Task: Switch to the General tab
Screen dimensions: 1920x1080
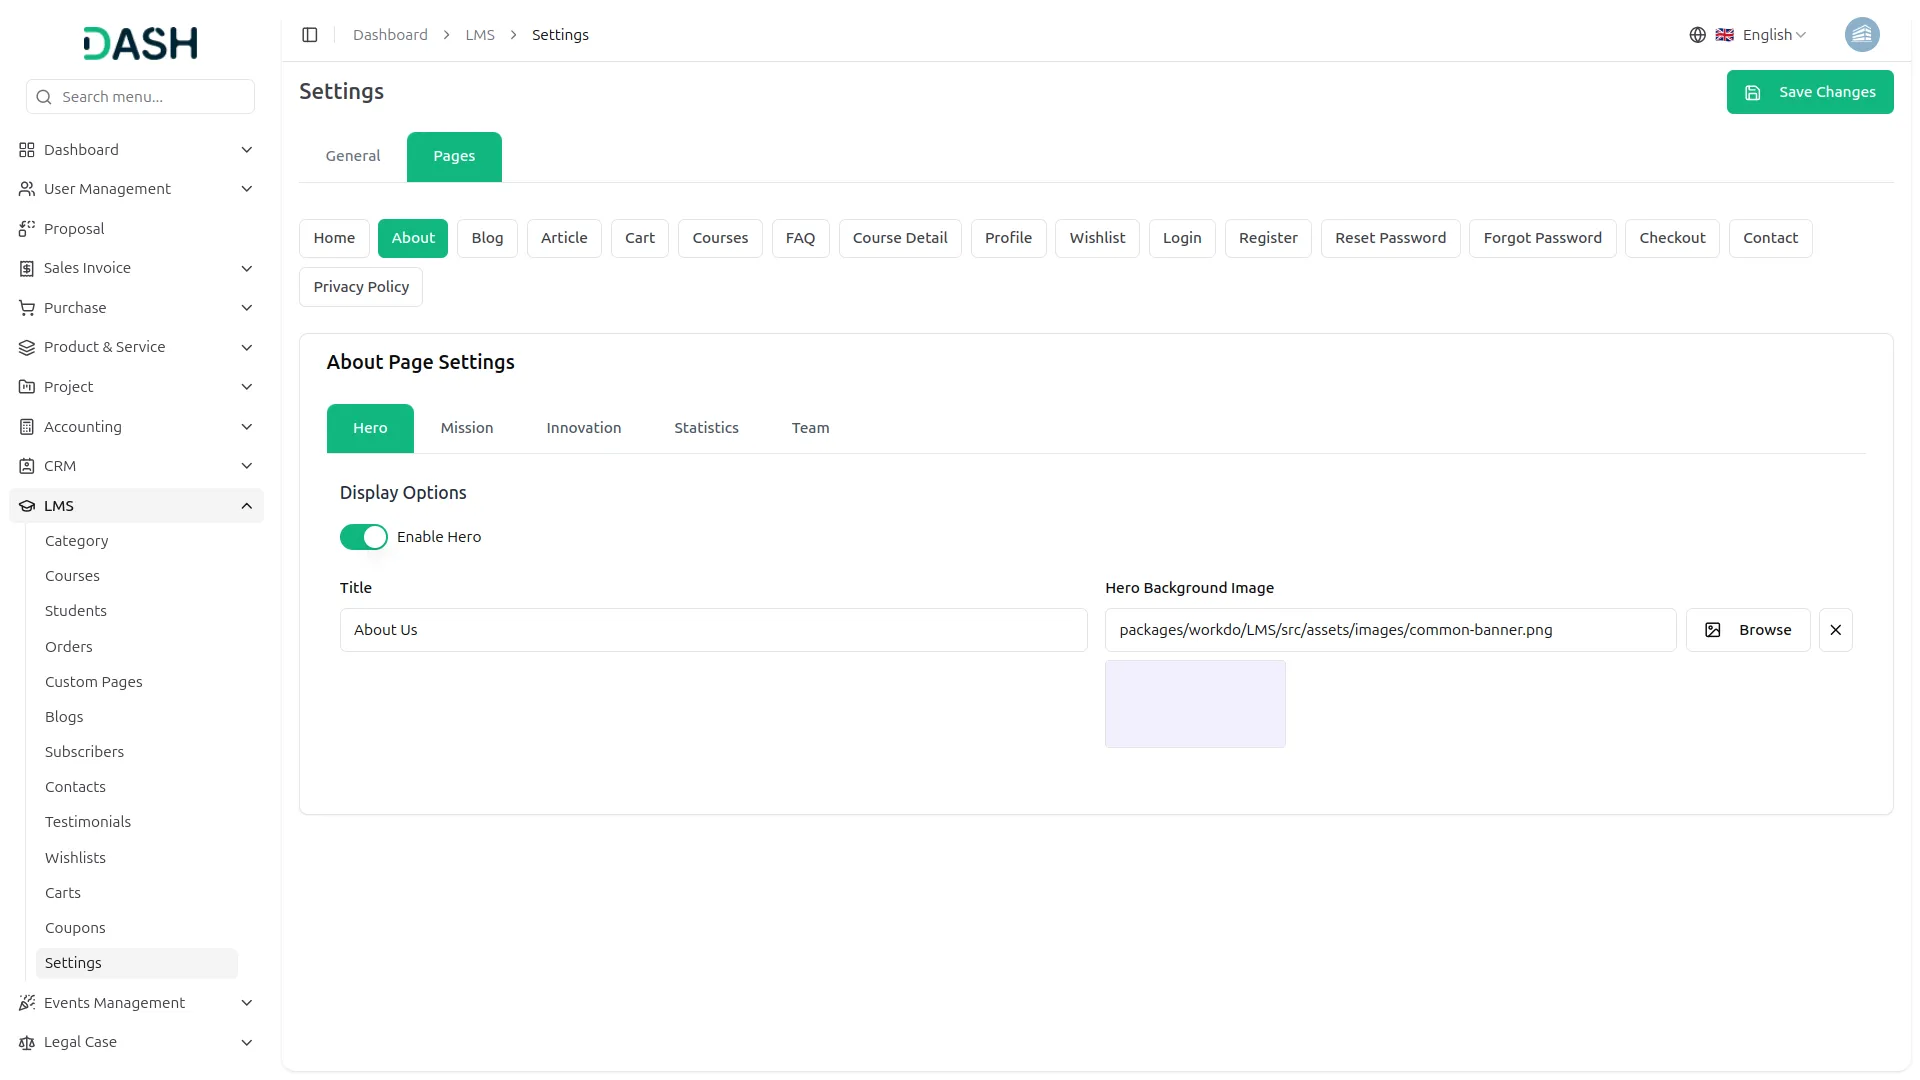Action: (x=353, y=156)
